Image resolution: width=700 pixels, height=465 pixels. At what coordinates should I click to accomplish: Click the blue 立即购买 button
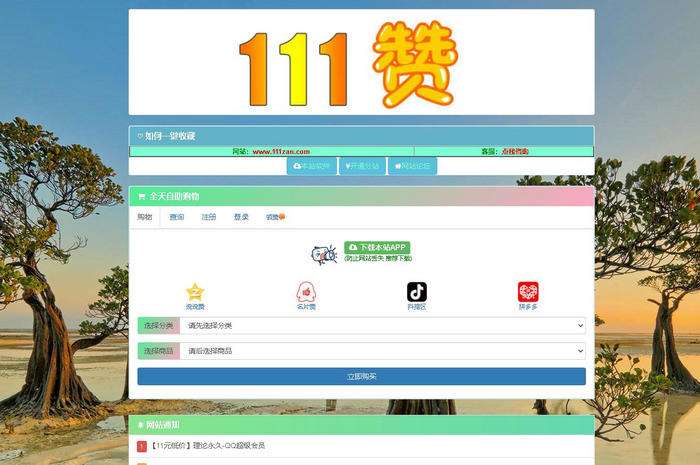[x=361, y=376]
